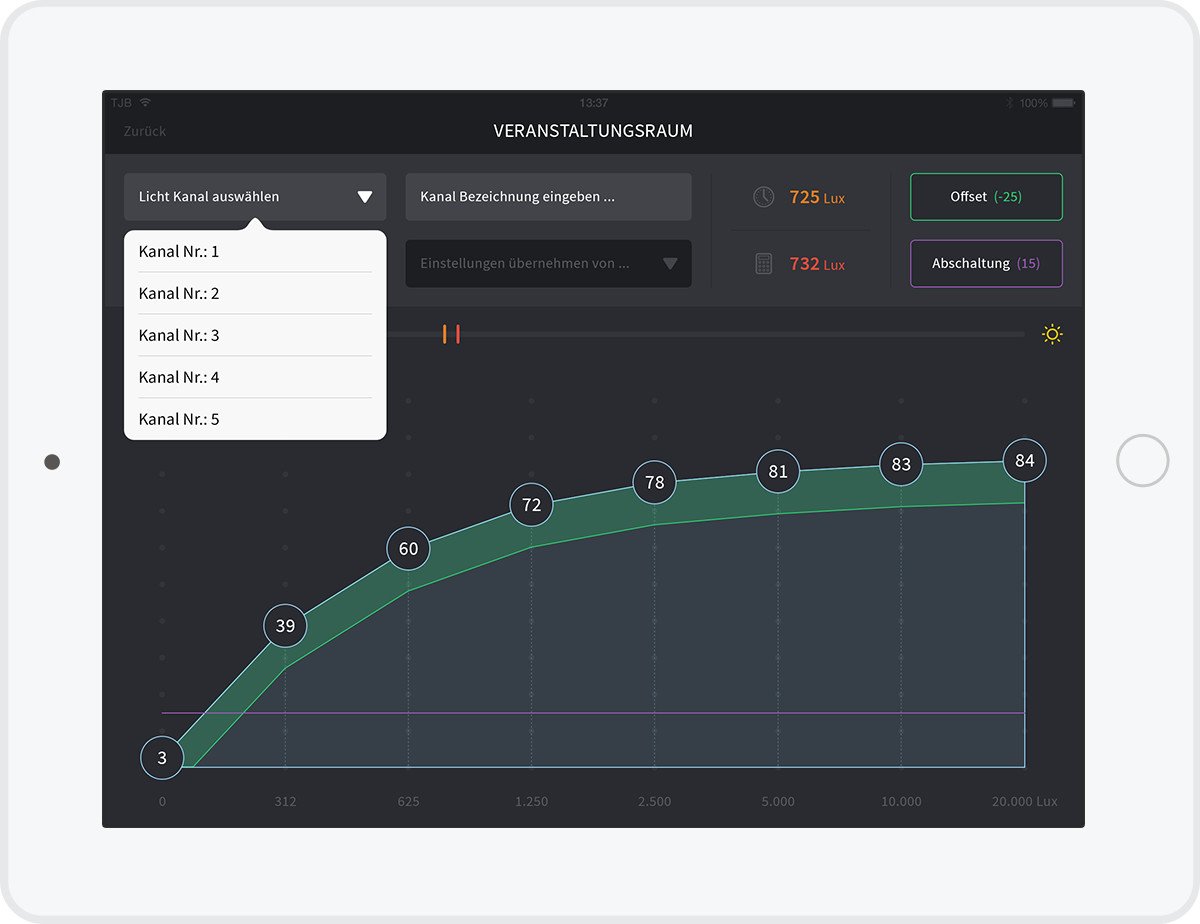Go back using Zurück link

click(x=145, y=131)
